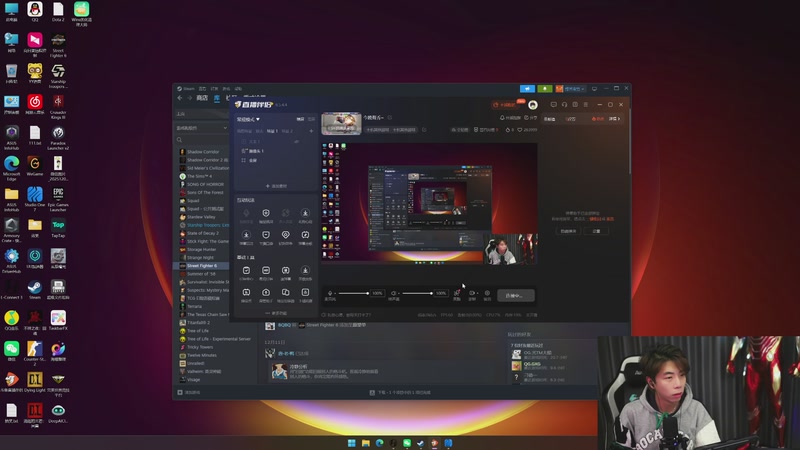
Task: Click the chat message icon in streaming app header
Action: tap(554, 105)
